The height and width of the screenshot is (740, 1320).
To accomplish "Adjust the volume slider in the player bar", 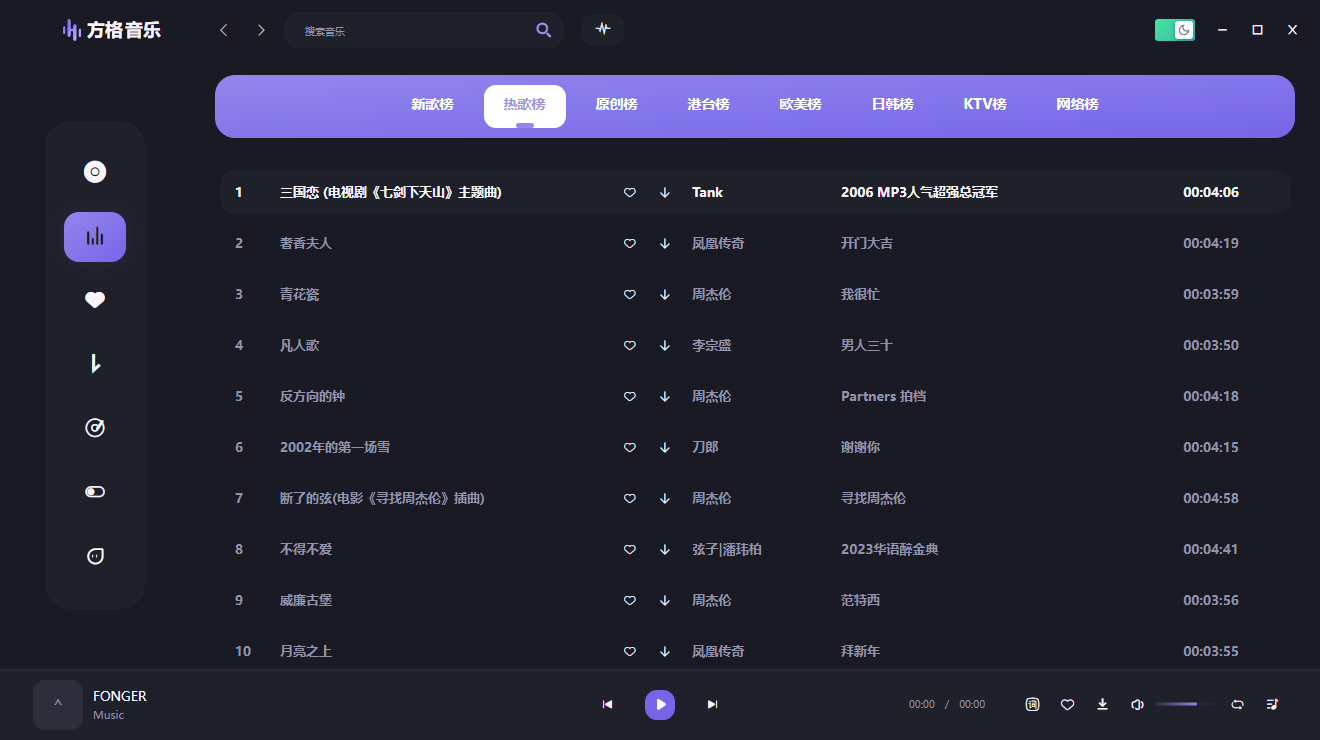I will point(1185,704).
